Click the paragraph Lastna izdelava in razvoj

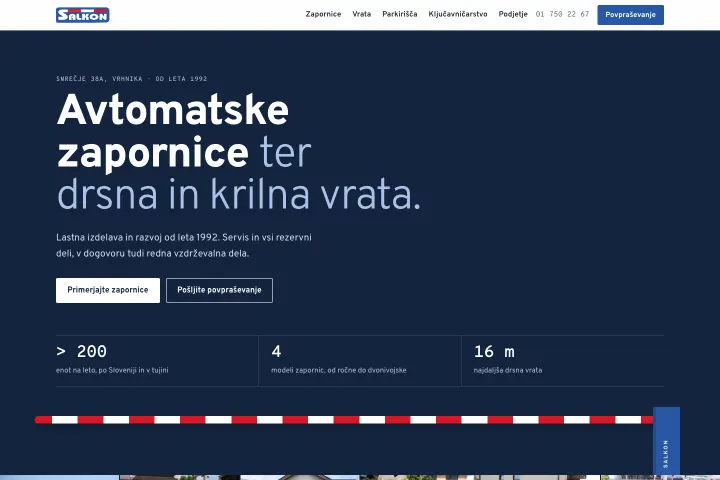184,245
